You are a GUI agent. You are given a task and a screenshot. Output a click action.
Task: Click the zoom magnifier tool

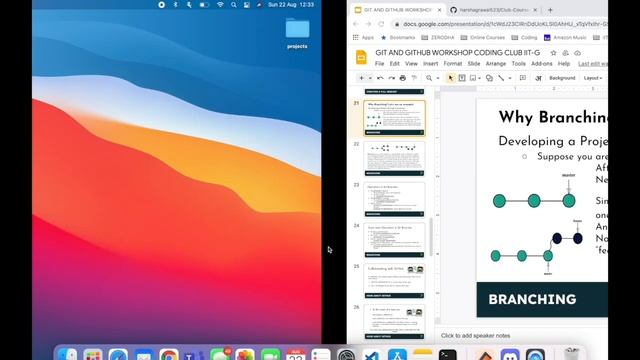click(429, 78)
